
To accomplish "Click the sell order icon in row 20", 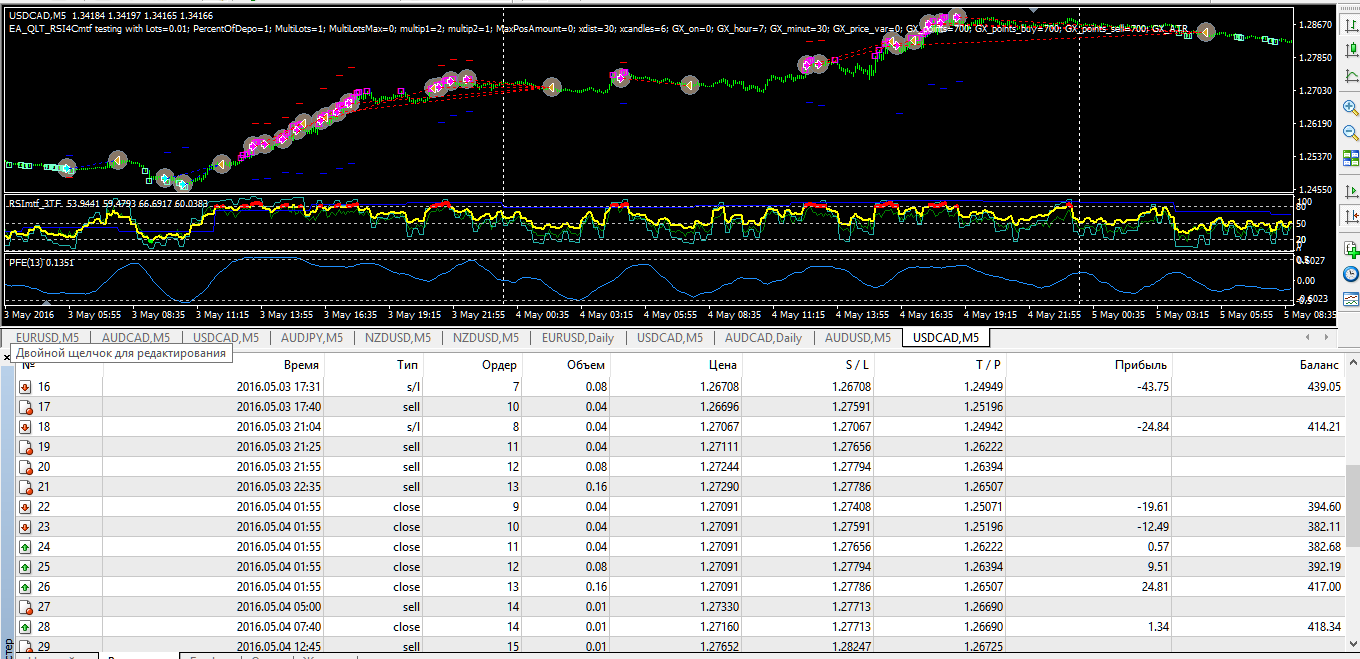I will [x=27, y=467].
